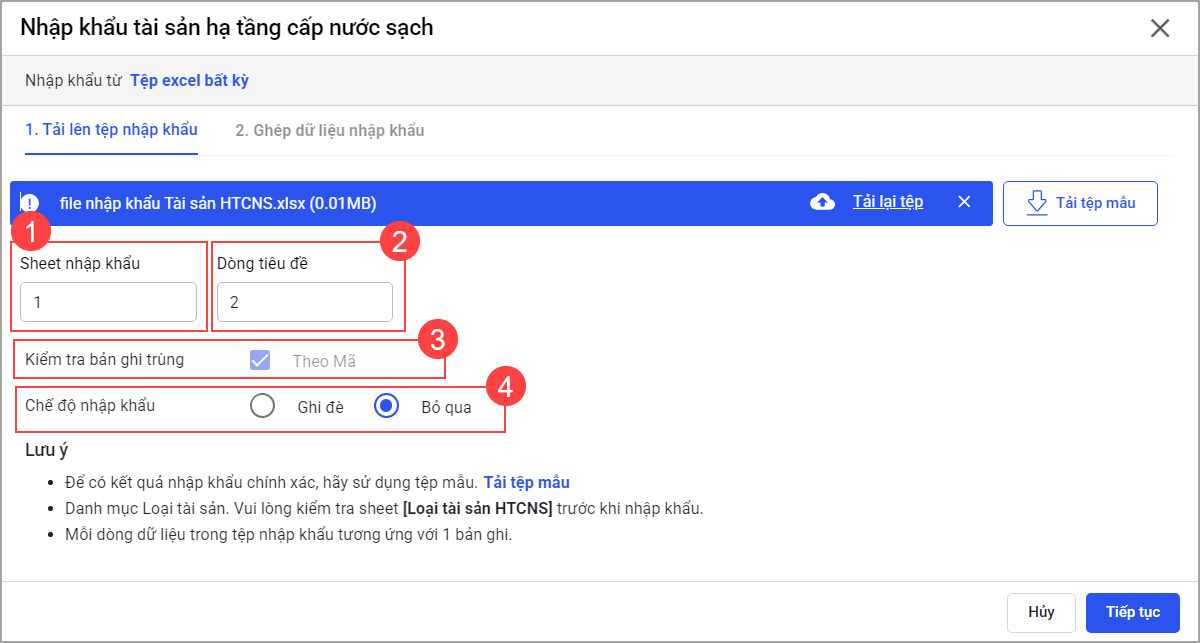Open the "2. Ghép dữ liệu nhập khẩu" tab
1200x643 pixels.
point(330,131)
